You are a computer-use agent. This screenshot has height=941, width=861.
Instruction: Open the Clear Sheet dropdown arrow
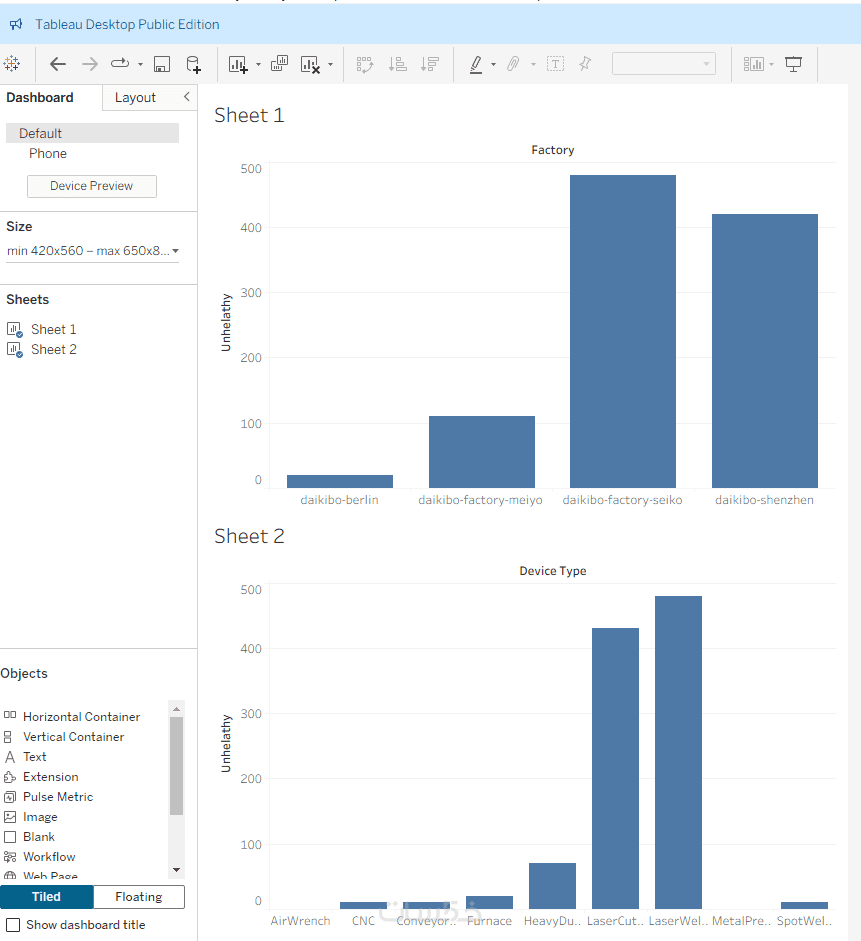click(x=330, y=64)
